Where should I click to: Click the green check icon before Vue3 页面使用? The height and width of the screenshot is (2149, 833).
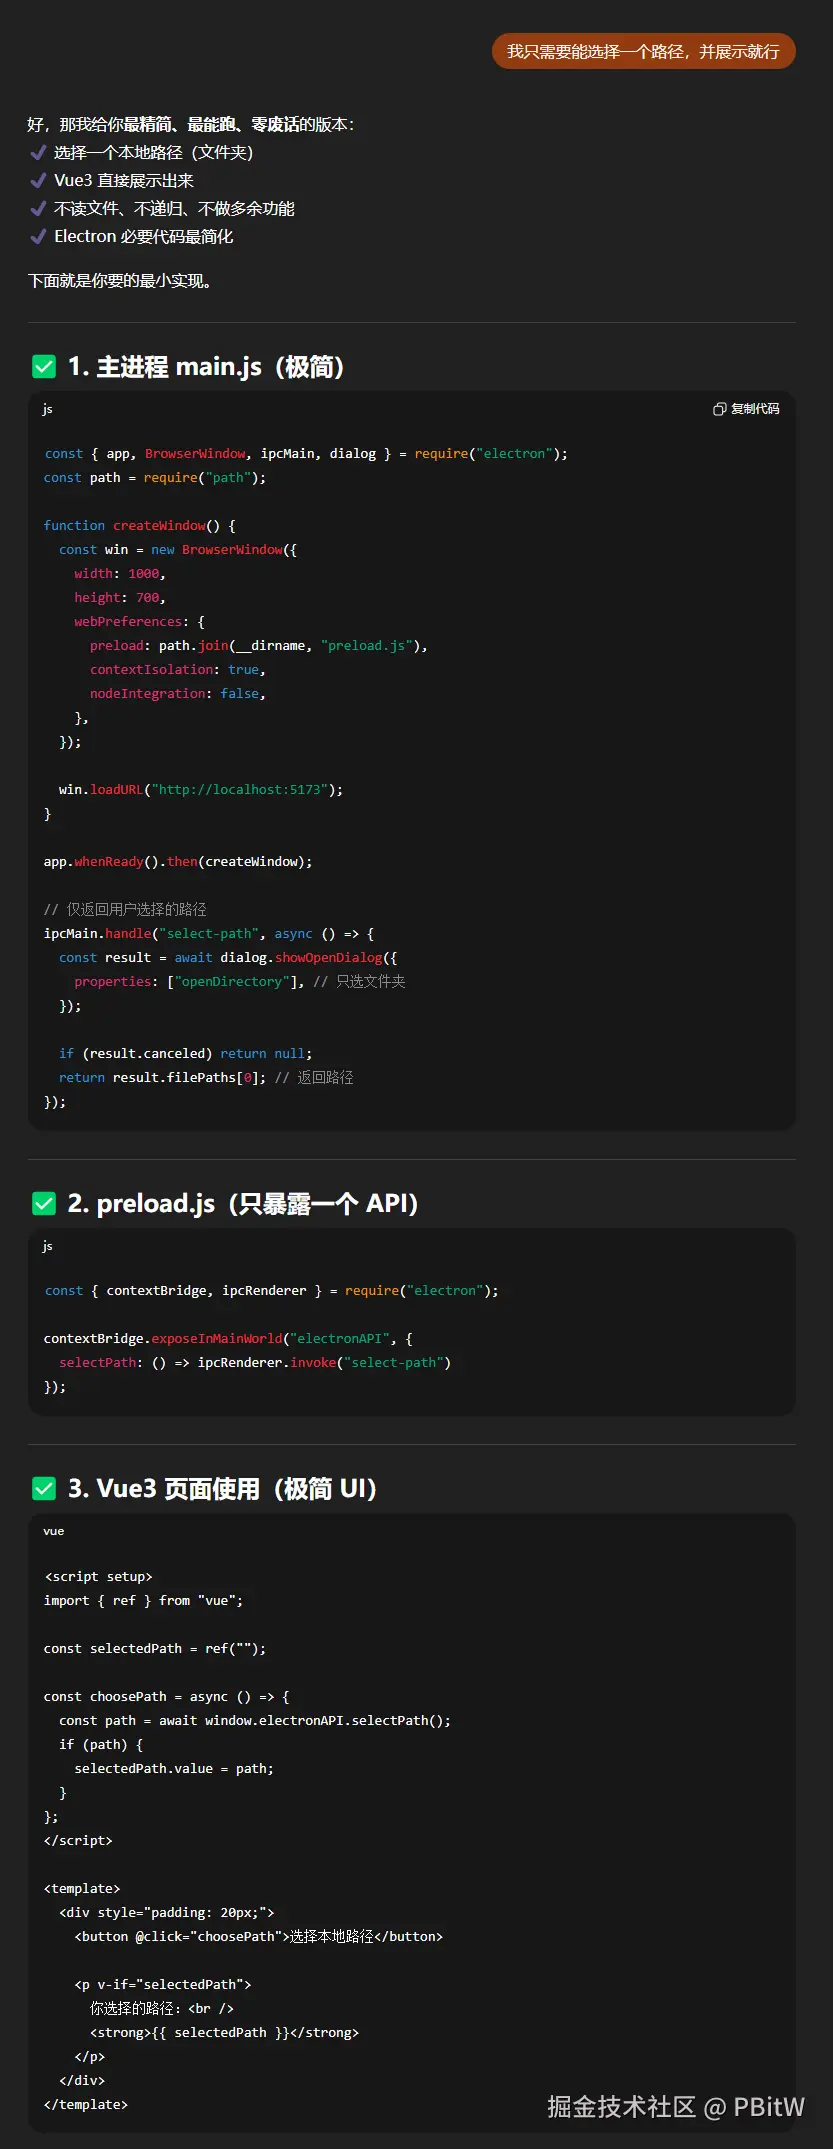click(44, 1489)
